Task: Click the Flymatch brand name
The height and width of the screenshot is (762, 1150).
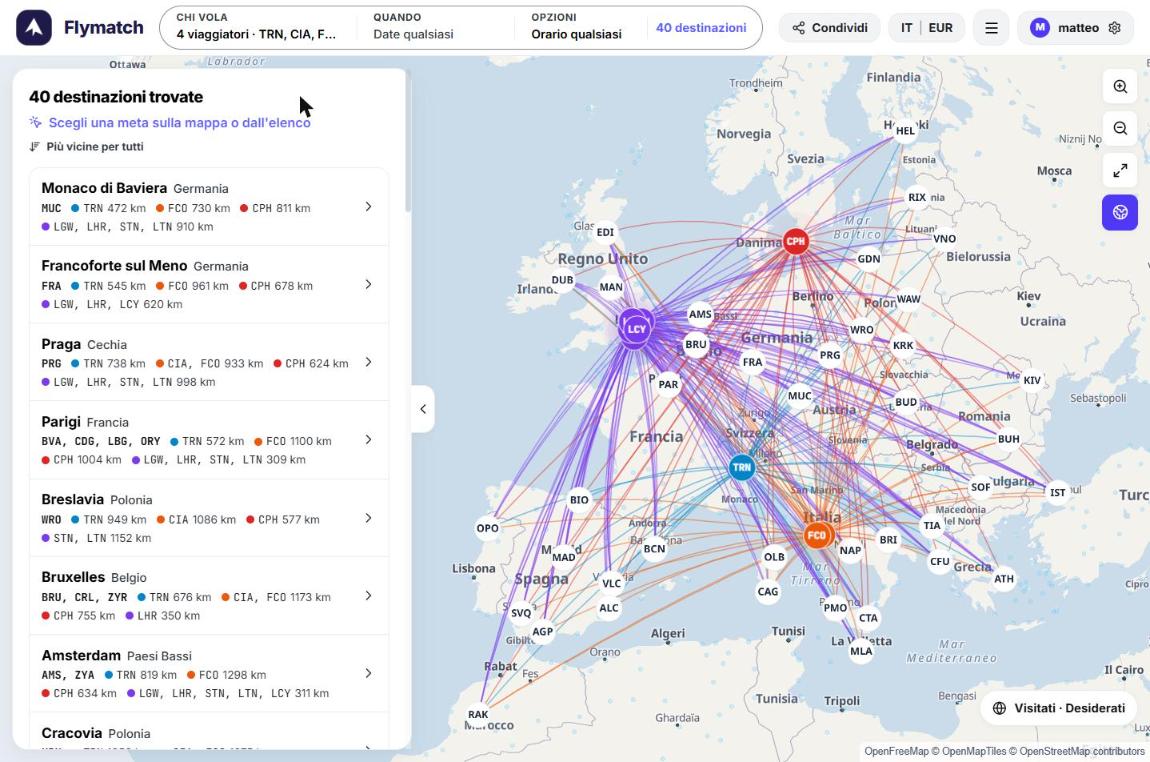Action: (103, 28)
